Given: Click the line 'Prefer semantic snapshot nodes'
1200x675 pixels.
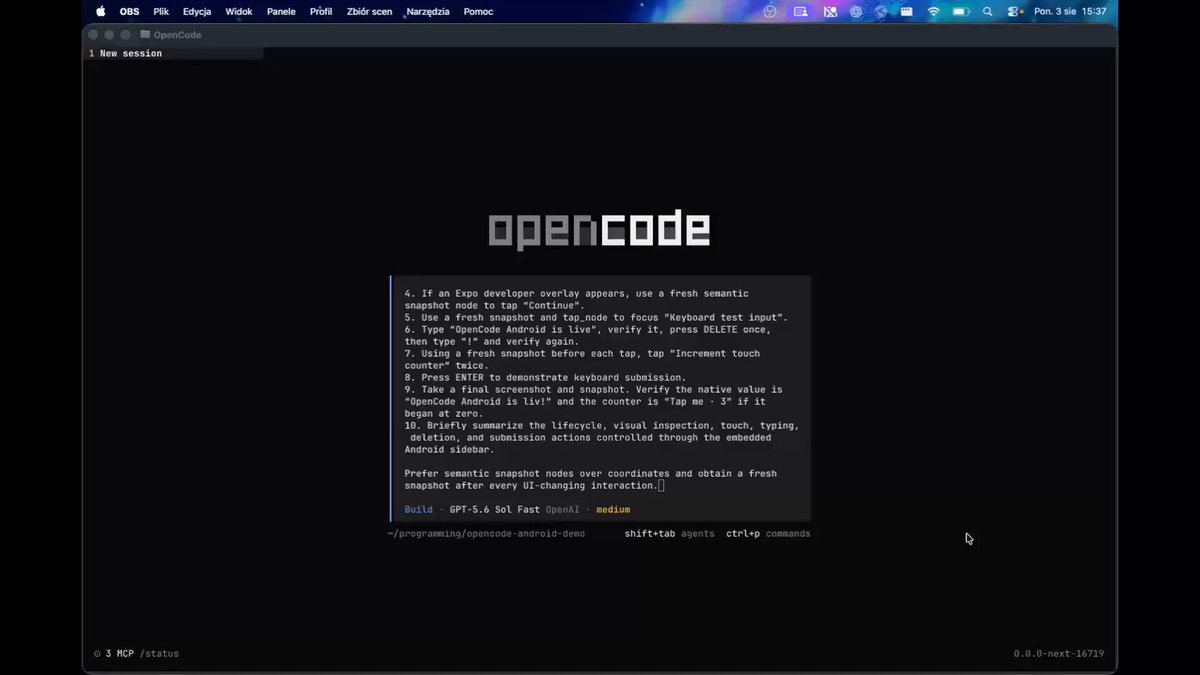Looking at the screenshot, I should point(590,474).
